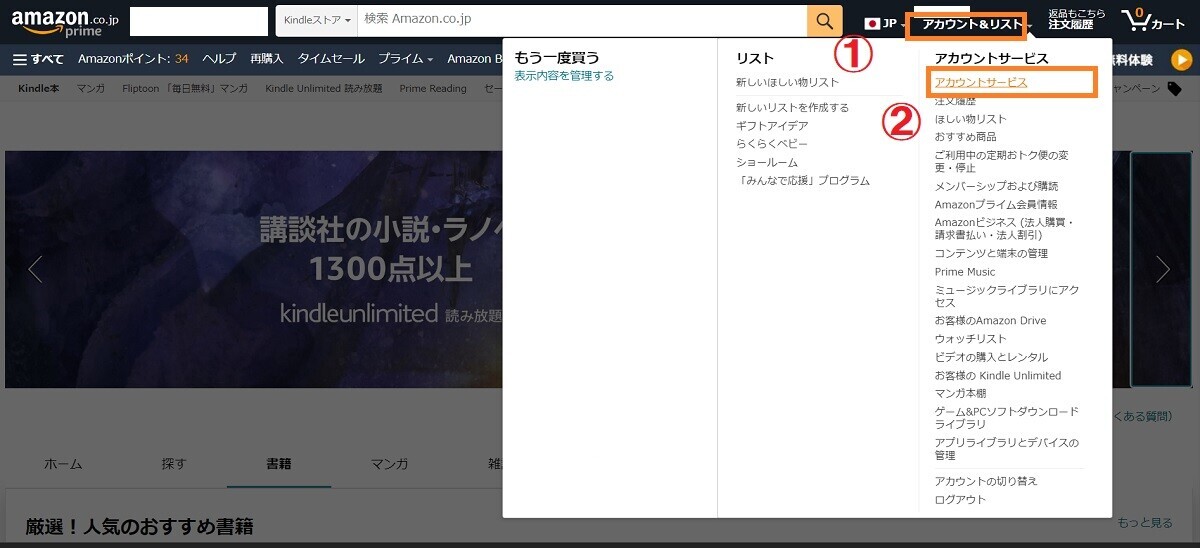Viewport: 1200px width, 548px height.
Task: Open おすすめ商品 link
Action: [x=966, y=137]
